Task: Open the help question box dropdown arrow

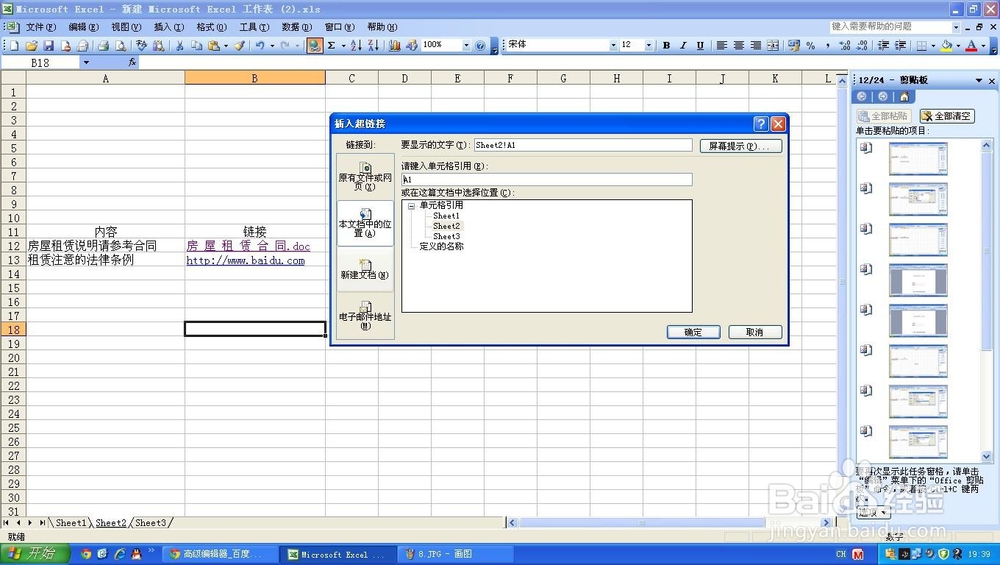Action: [956, 27]
